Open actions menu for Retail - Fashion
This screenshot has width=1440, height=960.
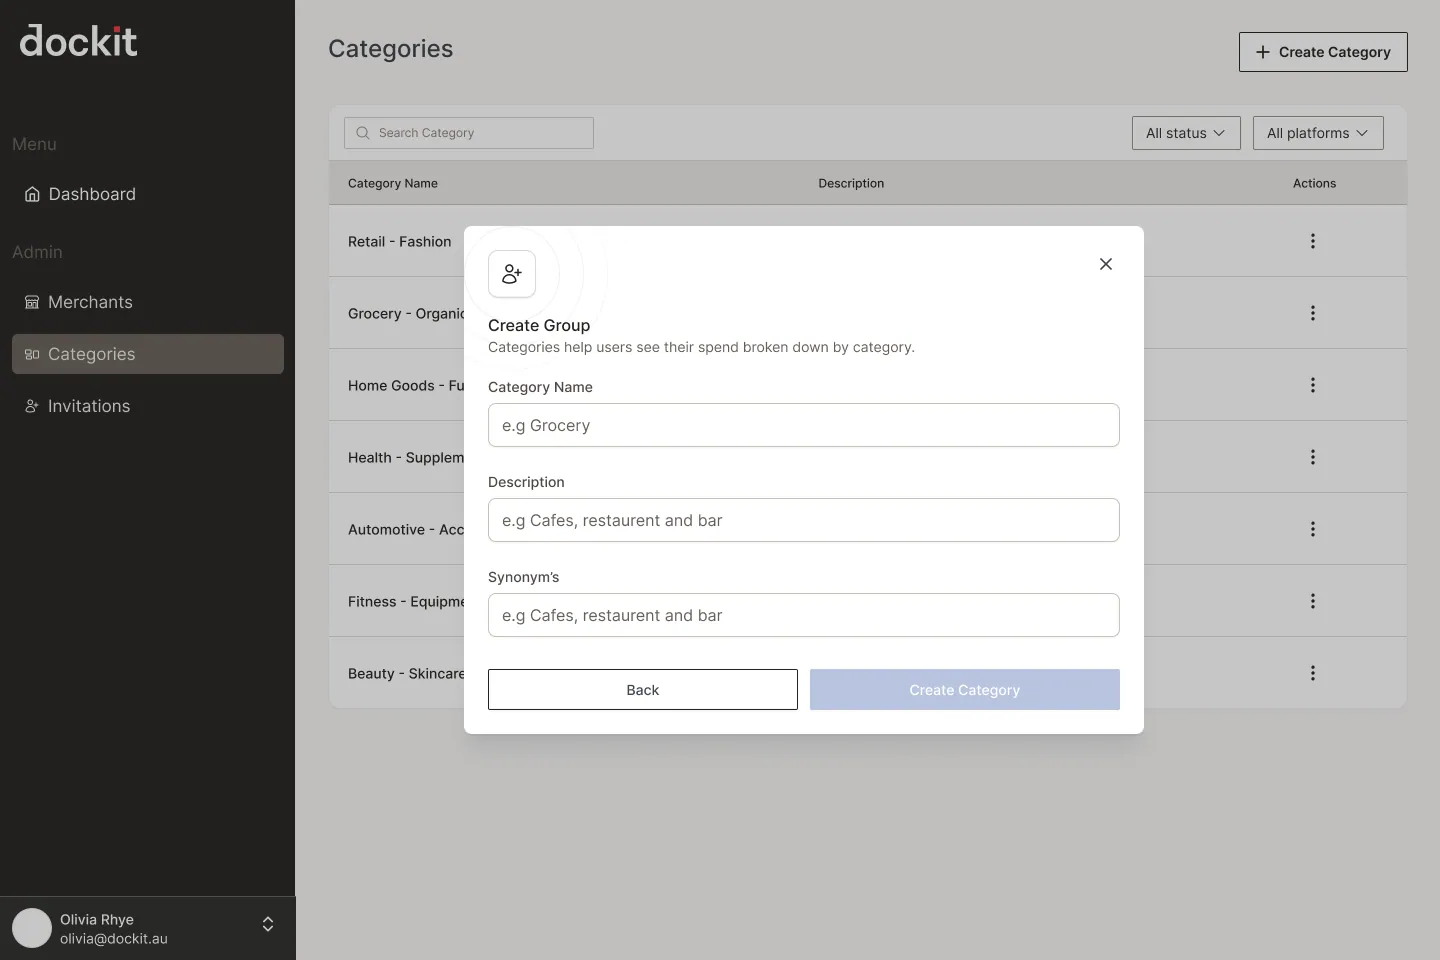1313,241
